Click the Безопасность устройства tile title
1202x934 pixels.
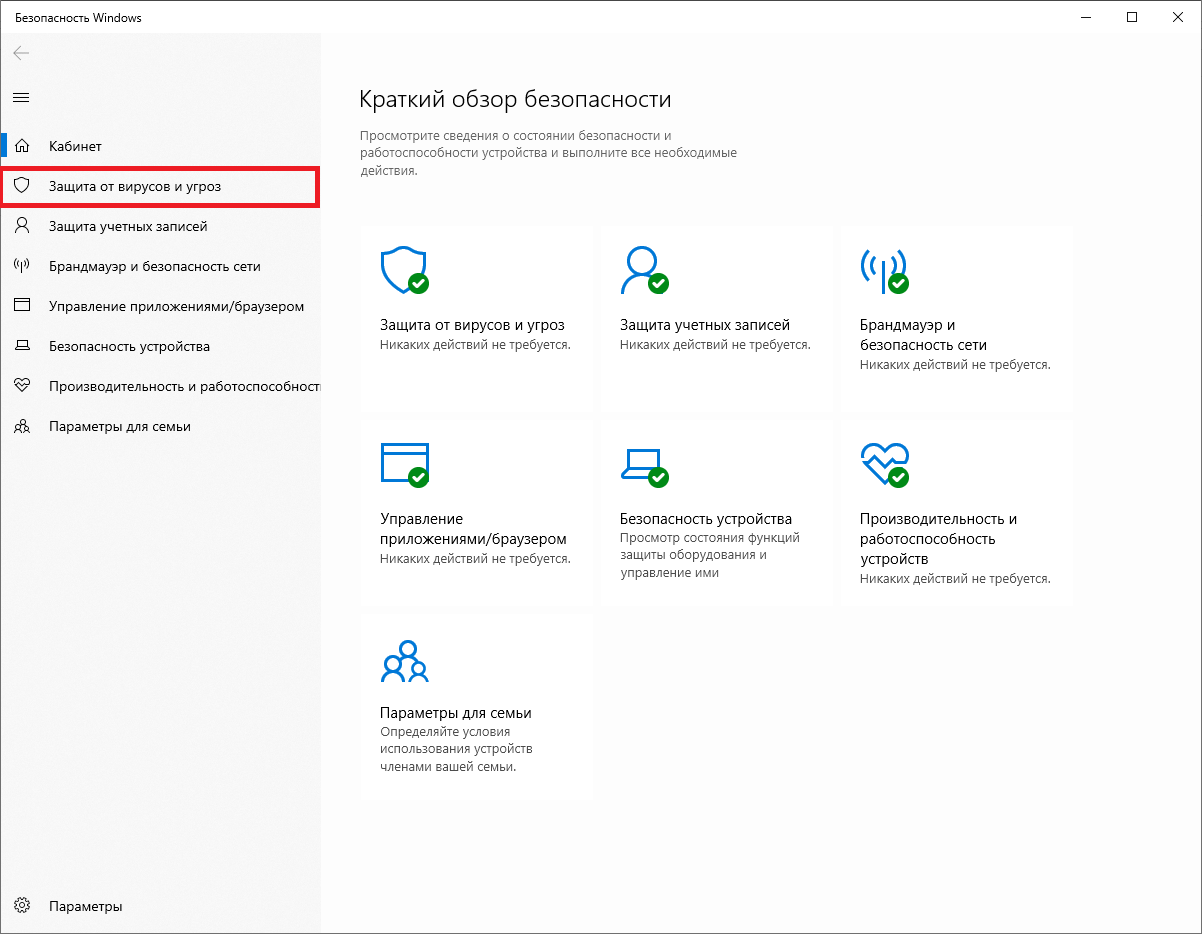tap(706, 519)
